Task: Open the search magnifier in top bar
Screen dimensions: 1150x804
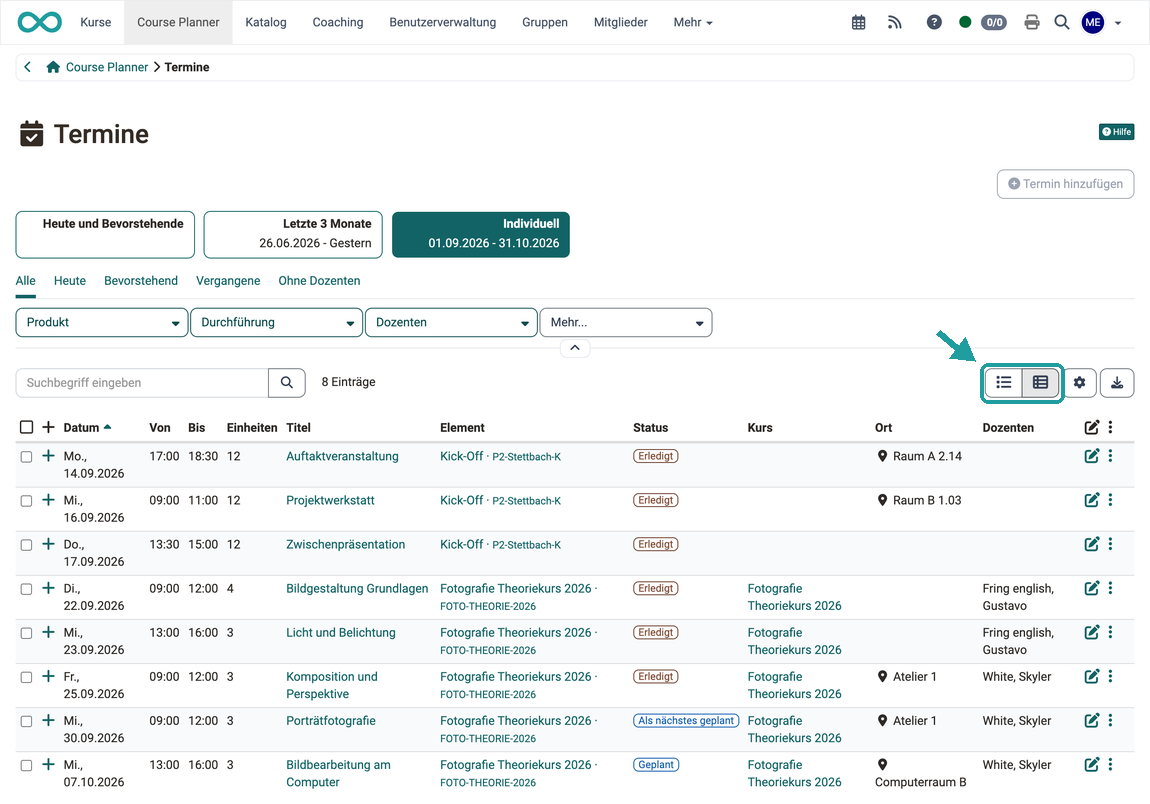Action: pos(1061,23)
